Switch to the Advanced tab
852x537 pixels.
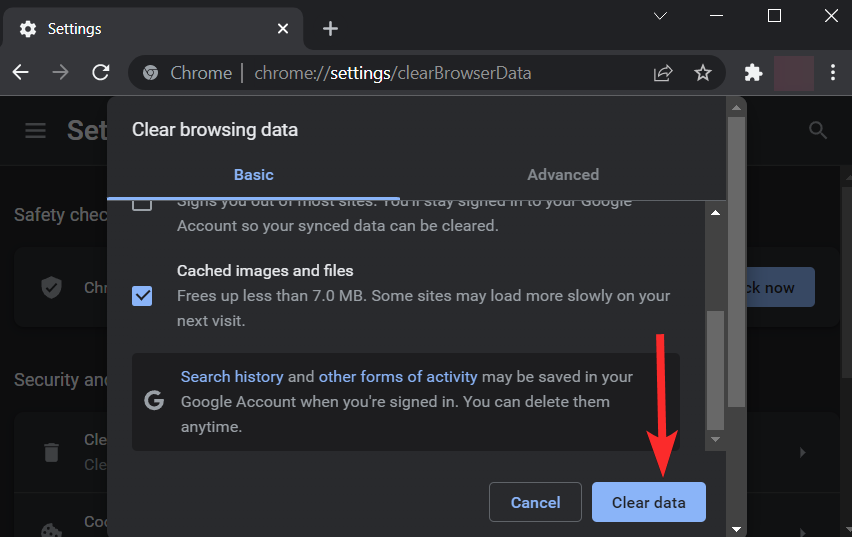tap(563, 174)
